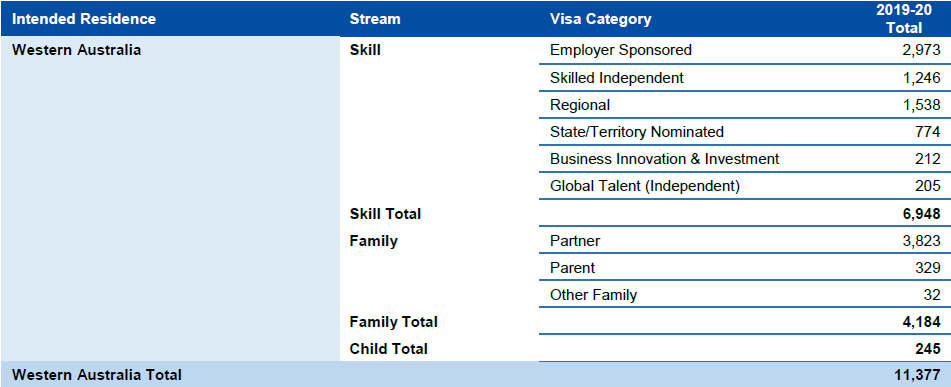Click the 6,948 skill total value
Viewport: 951px width, 387px height.
click(921, 214)
